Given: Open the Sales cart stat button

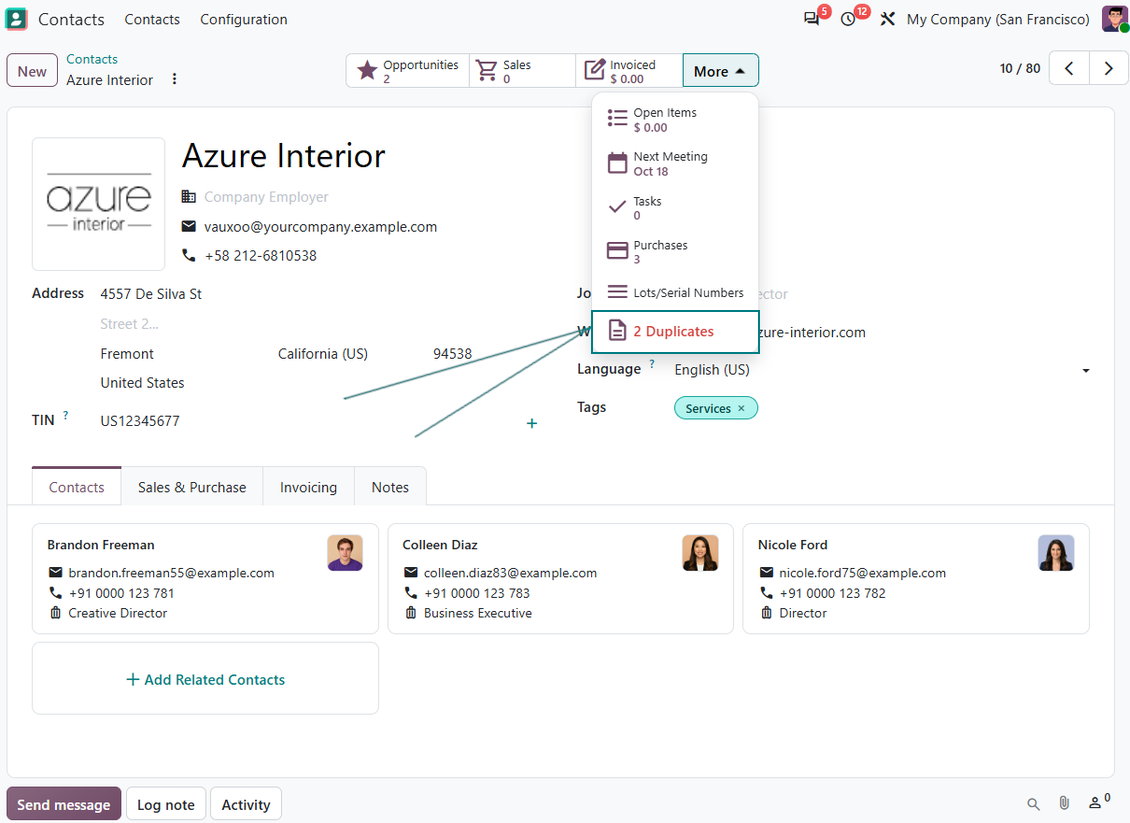Looking at the screenshot, I should 522,71.
